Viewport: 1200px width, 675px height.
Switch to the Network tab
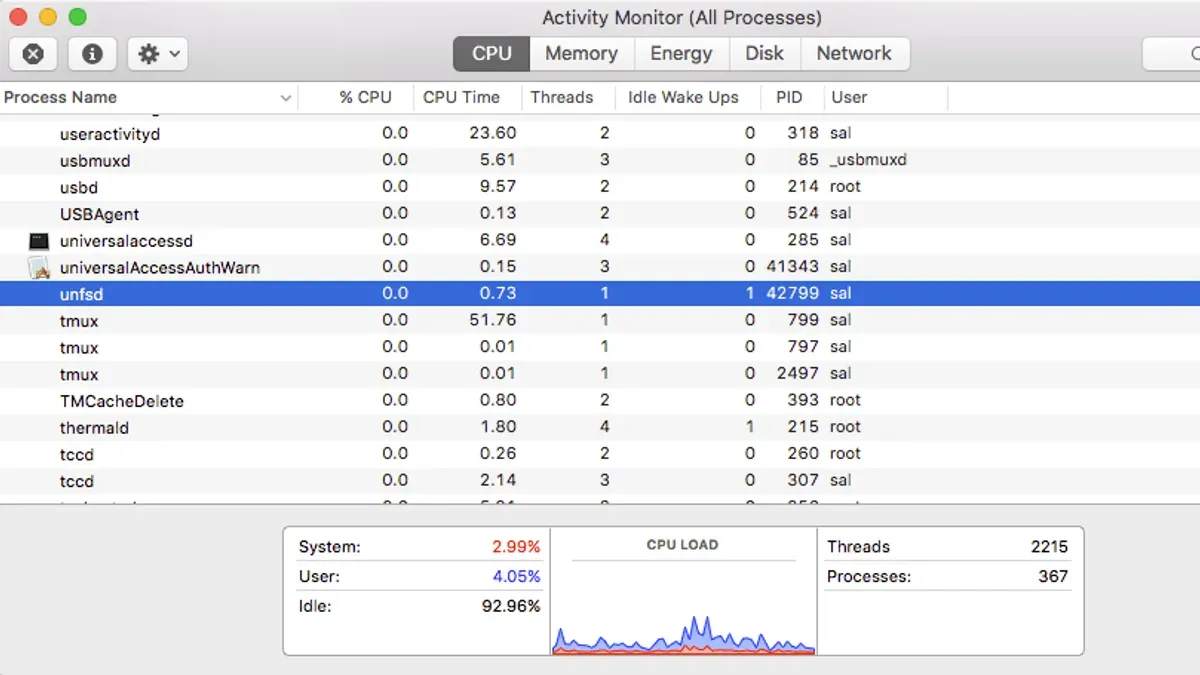tap(854, 54)
